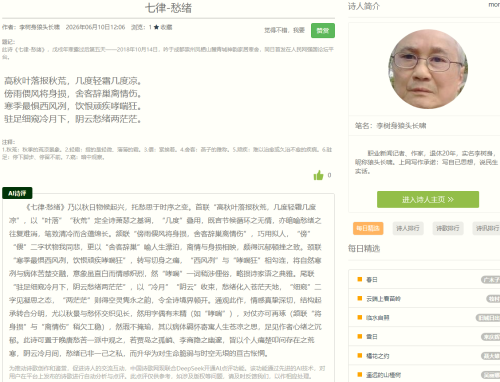Image resolution: width=500 pixels, height=382 pixels.
Task: Click the orange bullet next to 春日
Action: [x=360, y=279]
